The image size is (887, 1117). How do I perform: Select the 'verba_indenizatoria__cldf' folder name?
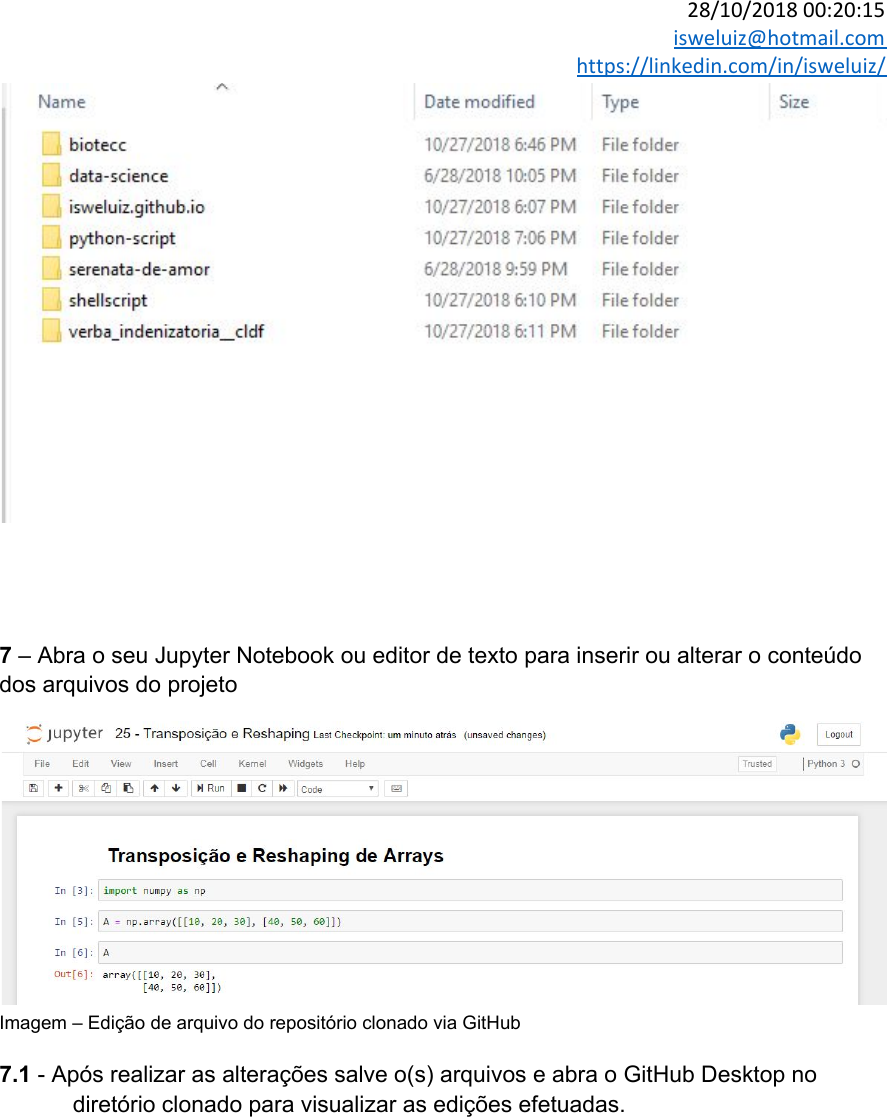tap(166, 331)
